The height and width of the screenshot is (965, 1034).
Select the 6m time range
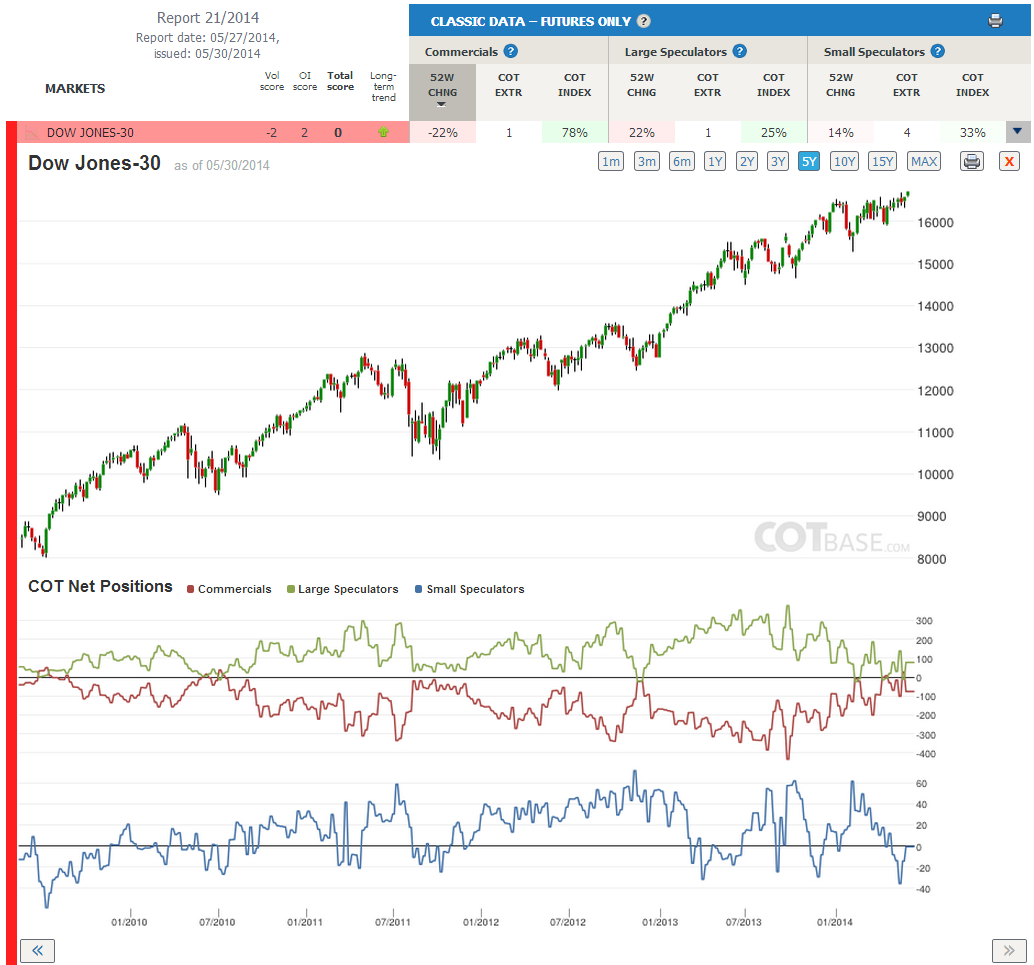pos(682,161)
